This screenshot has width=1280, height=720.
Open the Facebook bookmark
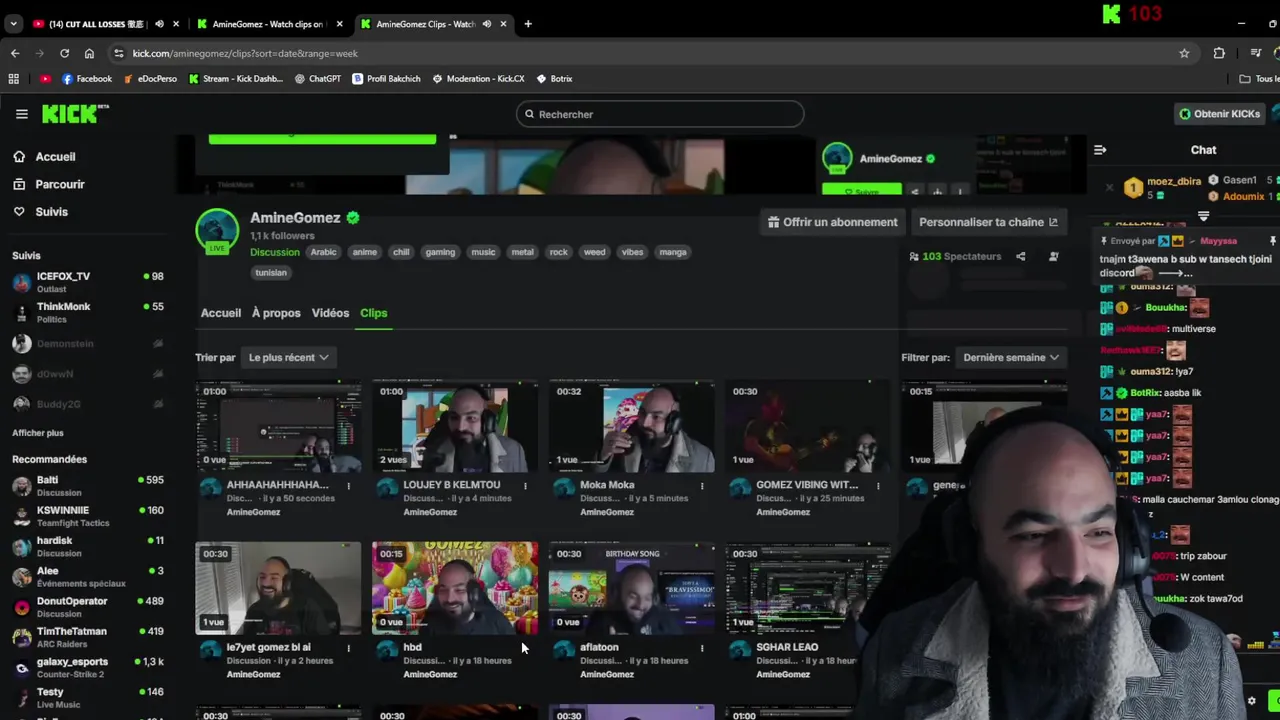87,78
